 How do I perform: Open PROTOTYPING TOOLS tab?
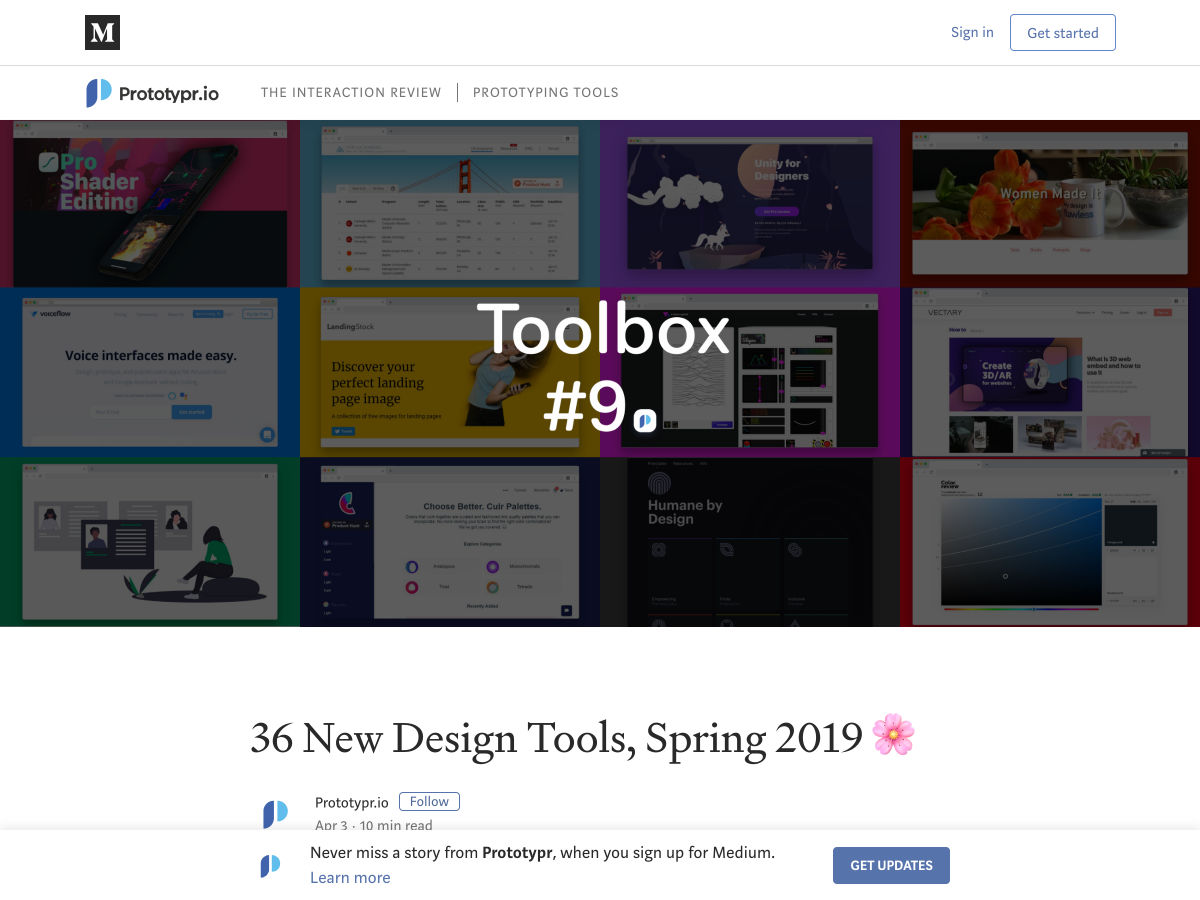tap(546, 92)
